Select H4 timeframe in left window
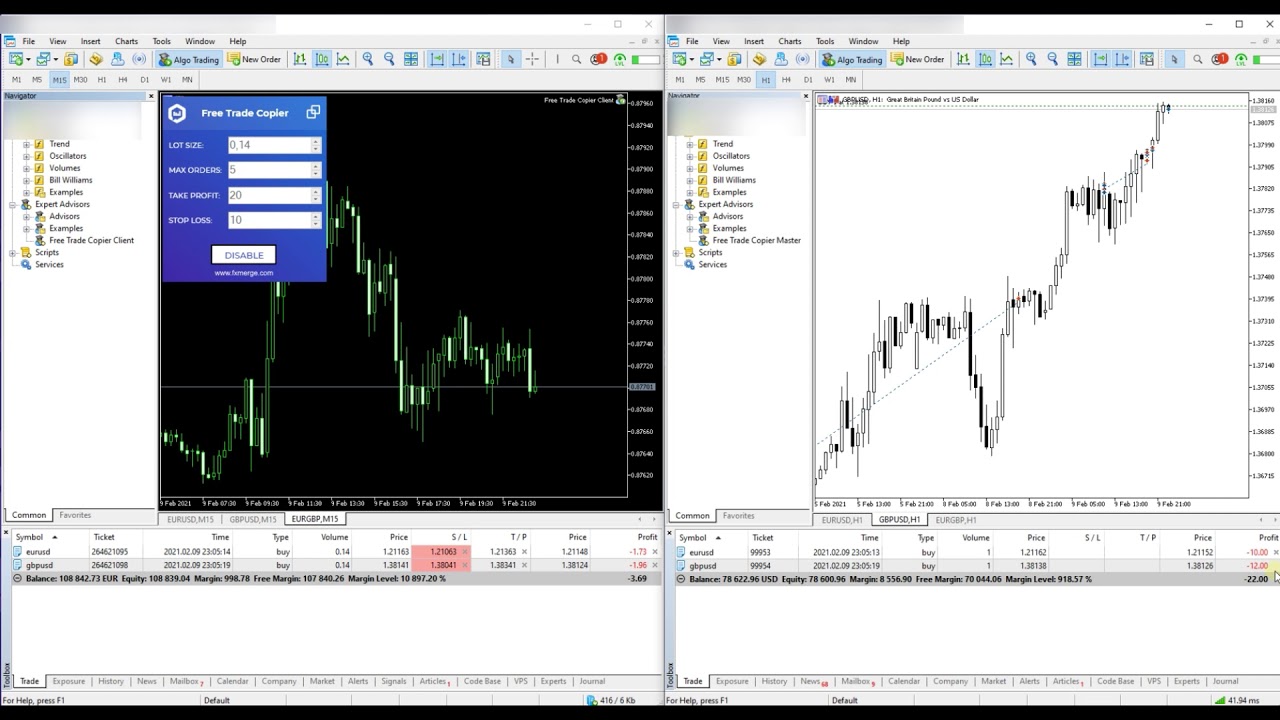 point(123,80)
